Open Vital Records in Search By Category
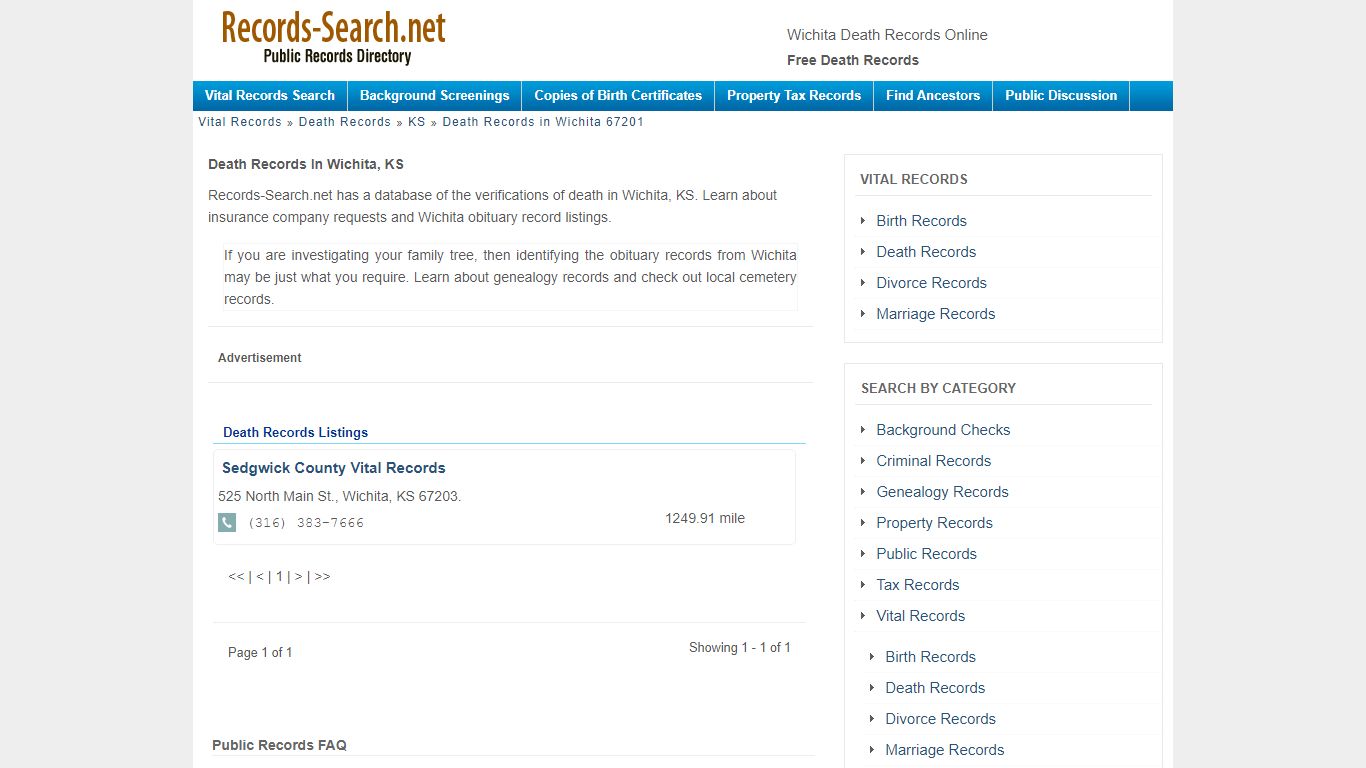Screen dimensions: 1366x768 pyautogui.click(x=920, y=616)
